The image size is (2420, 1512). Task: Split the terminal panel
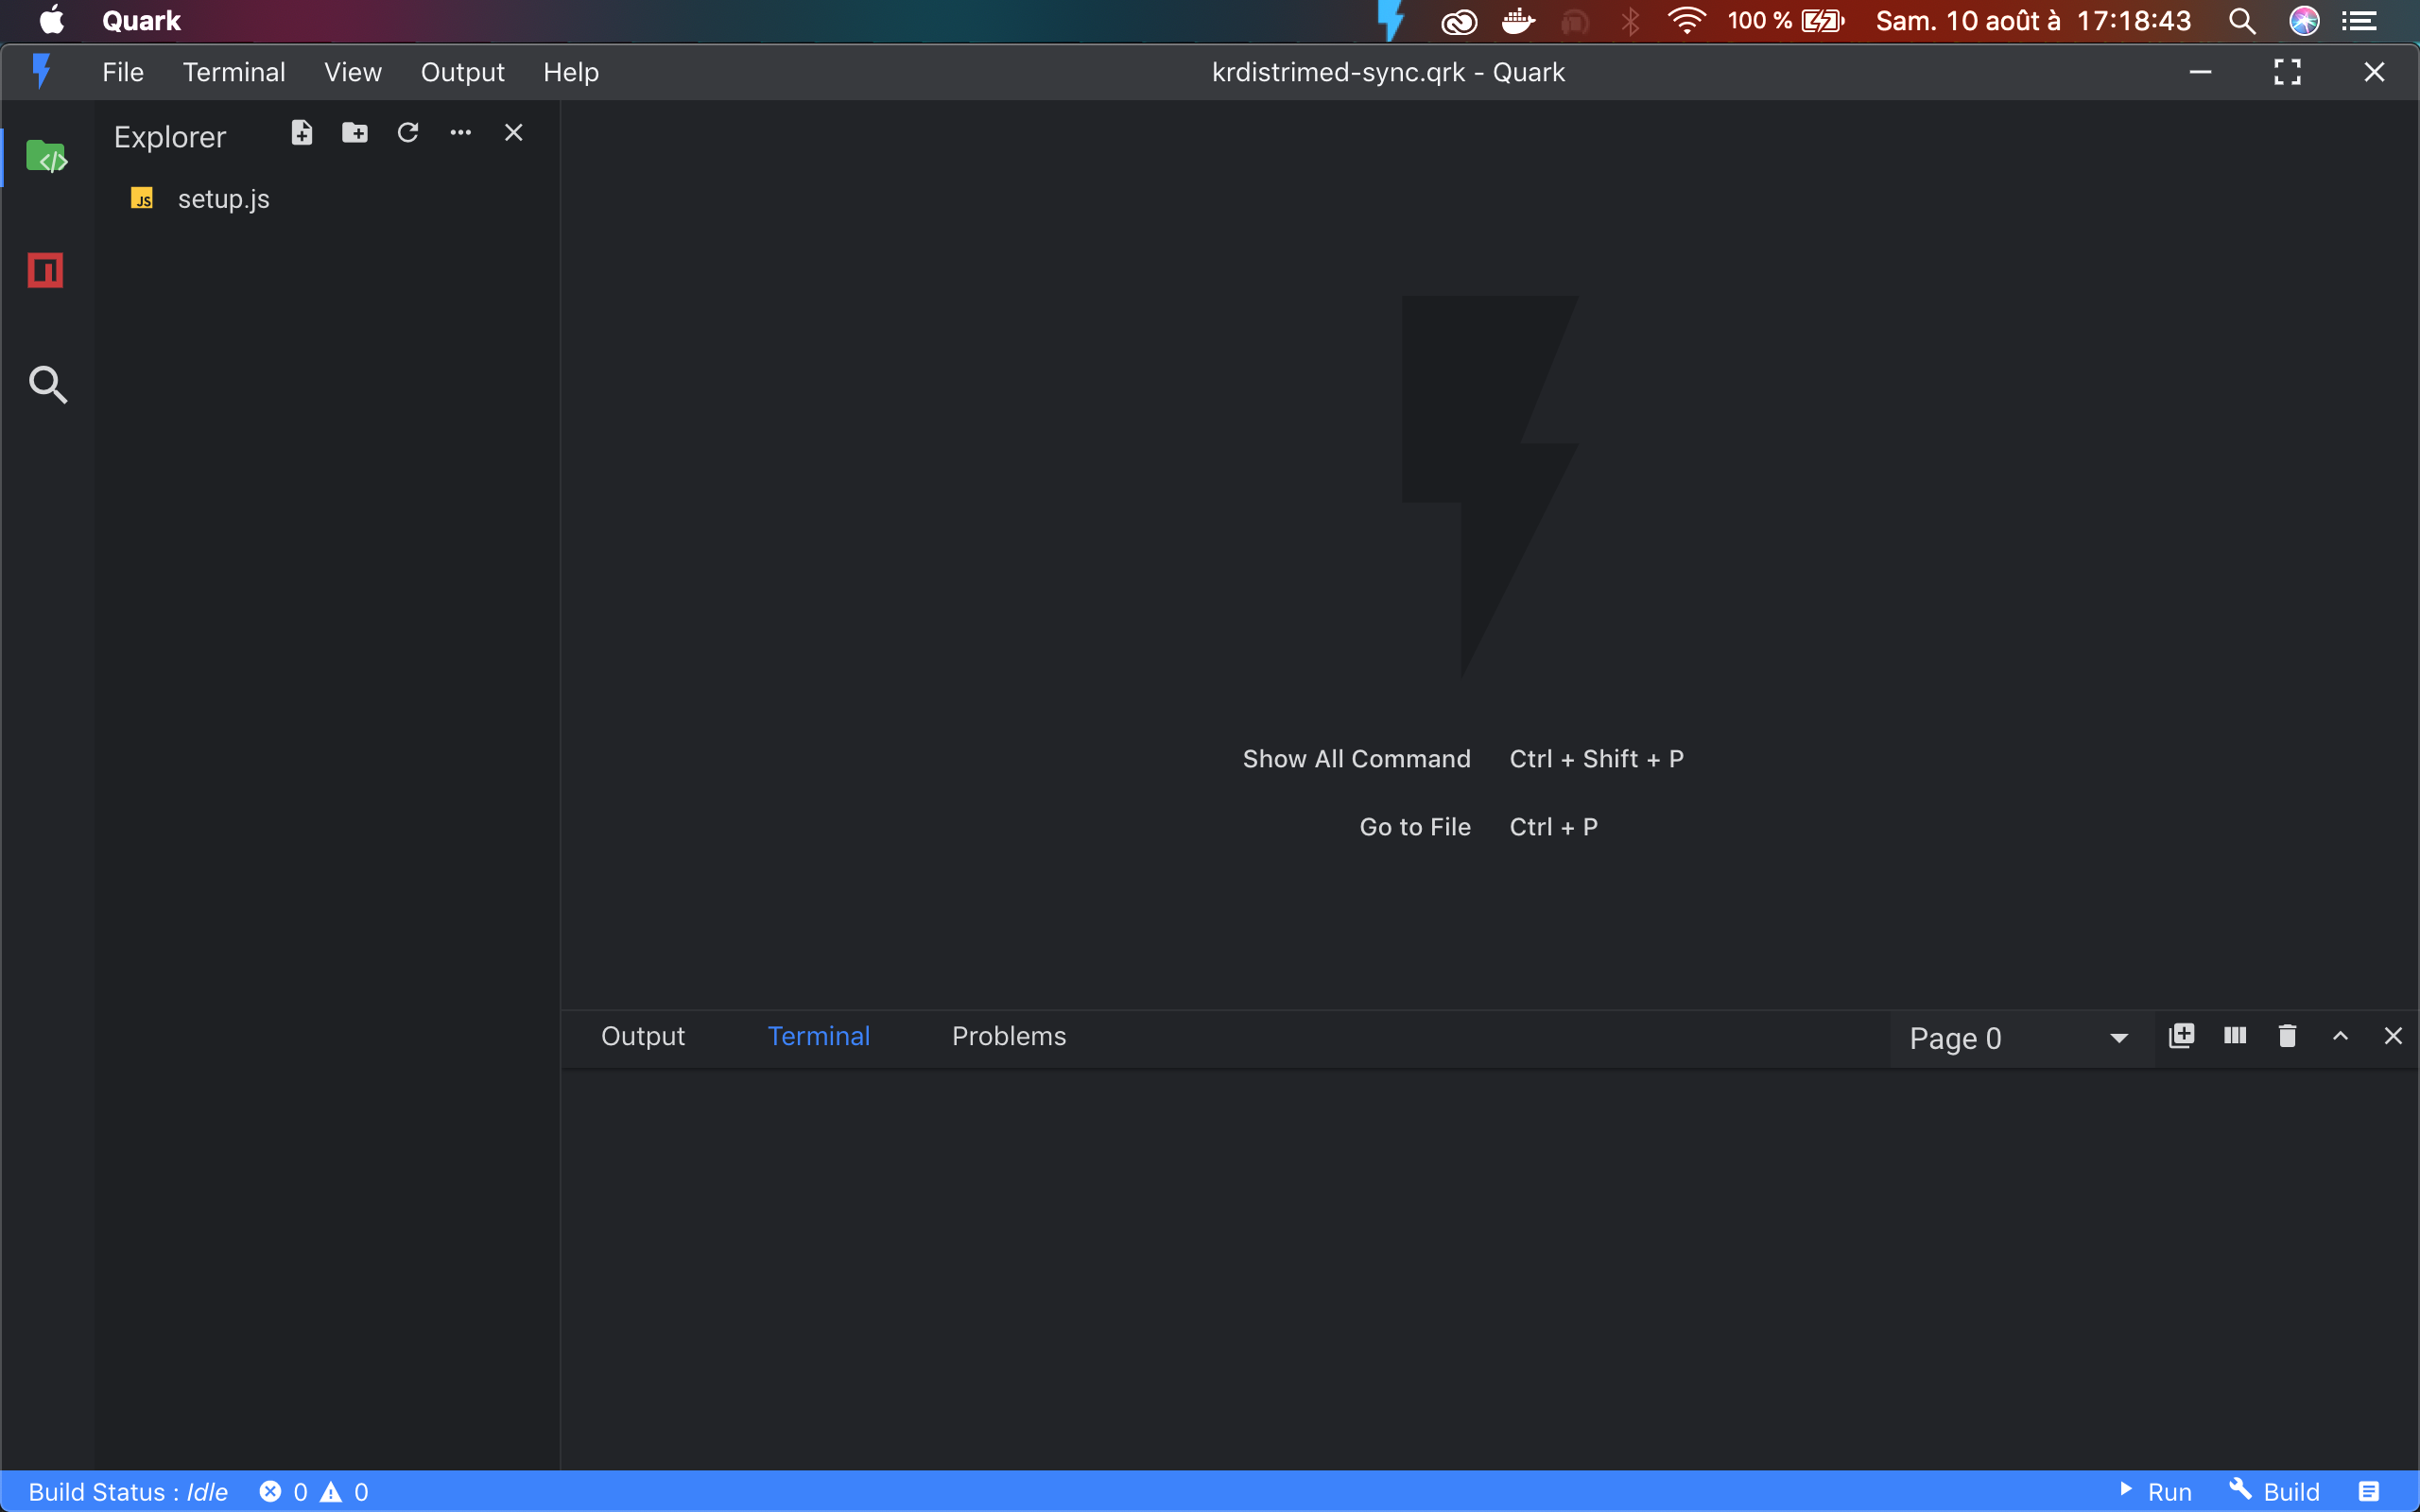pos(2235,1036)
